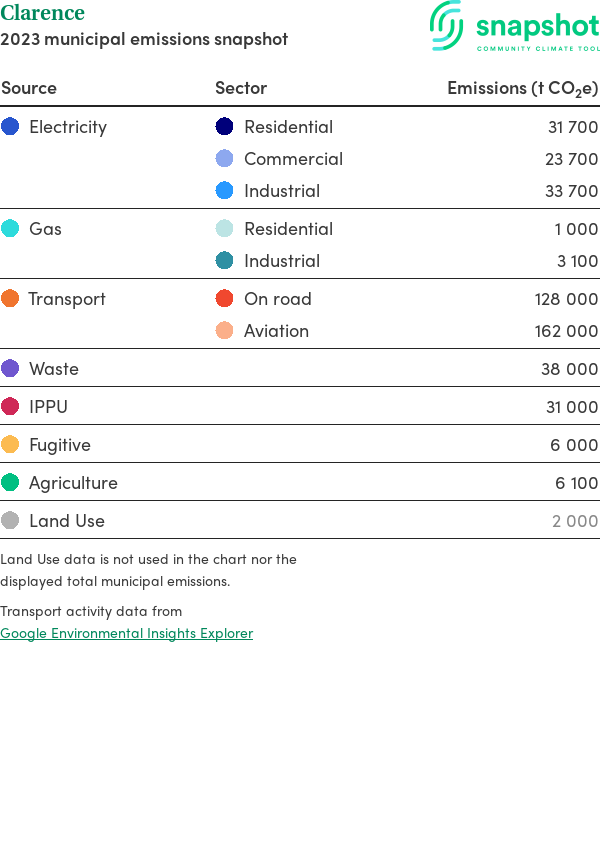Screen dimensions: 600x850
Task: Click the blue Electricity source dot
Action: click(x=10, y=126)
